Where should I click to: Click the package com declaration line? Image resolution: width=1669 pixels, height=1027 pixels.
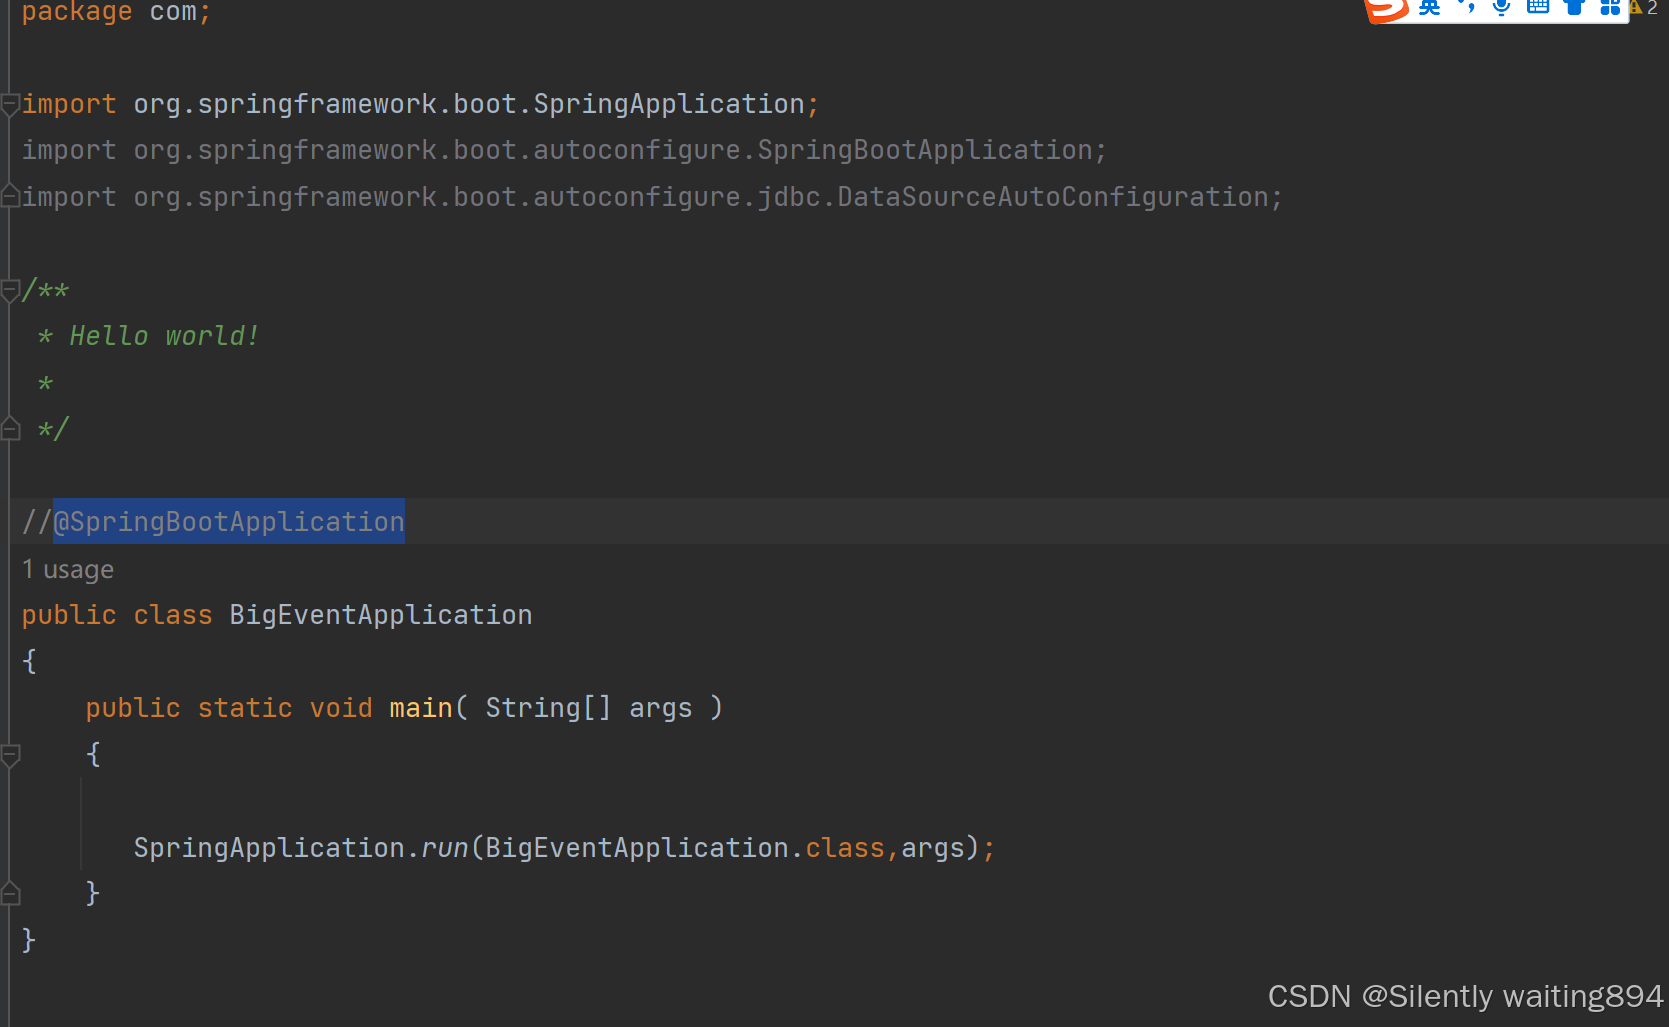click(115, 13)
